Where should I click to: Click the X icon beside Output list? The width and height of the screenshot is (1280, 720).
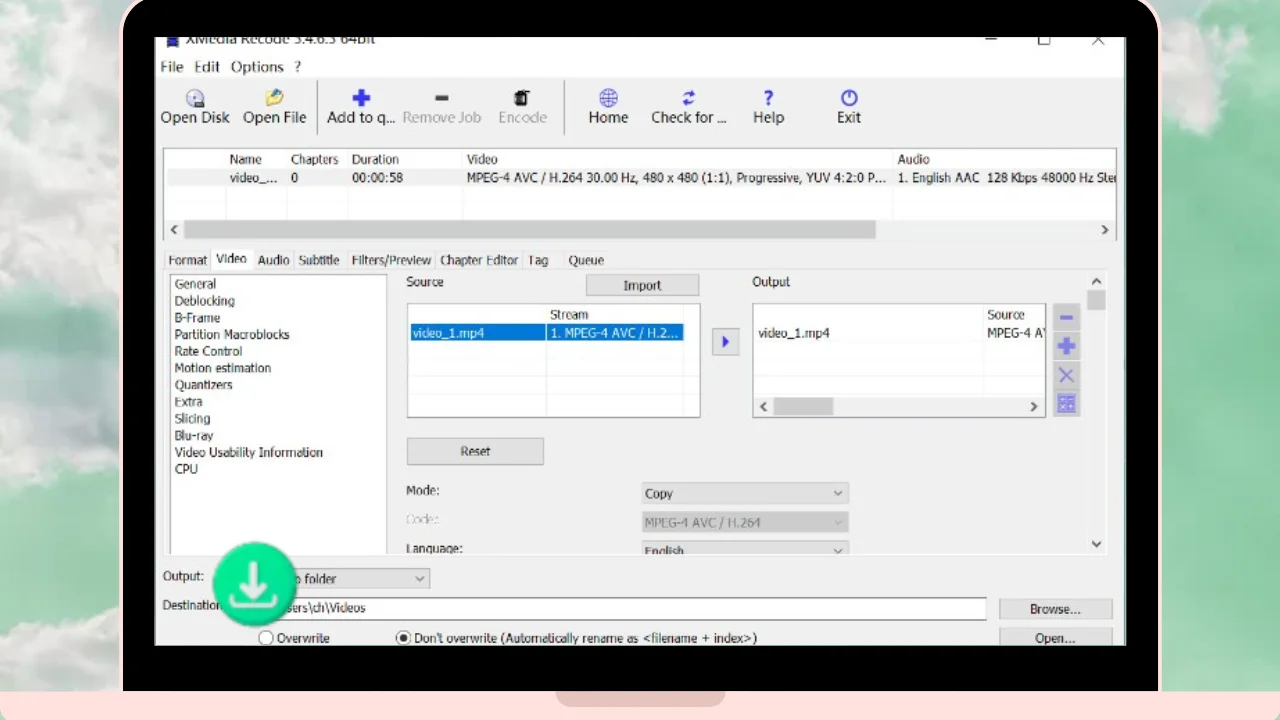tap(1066, 375)
